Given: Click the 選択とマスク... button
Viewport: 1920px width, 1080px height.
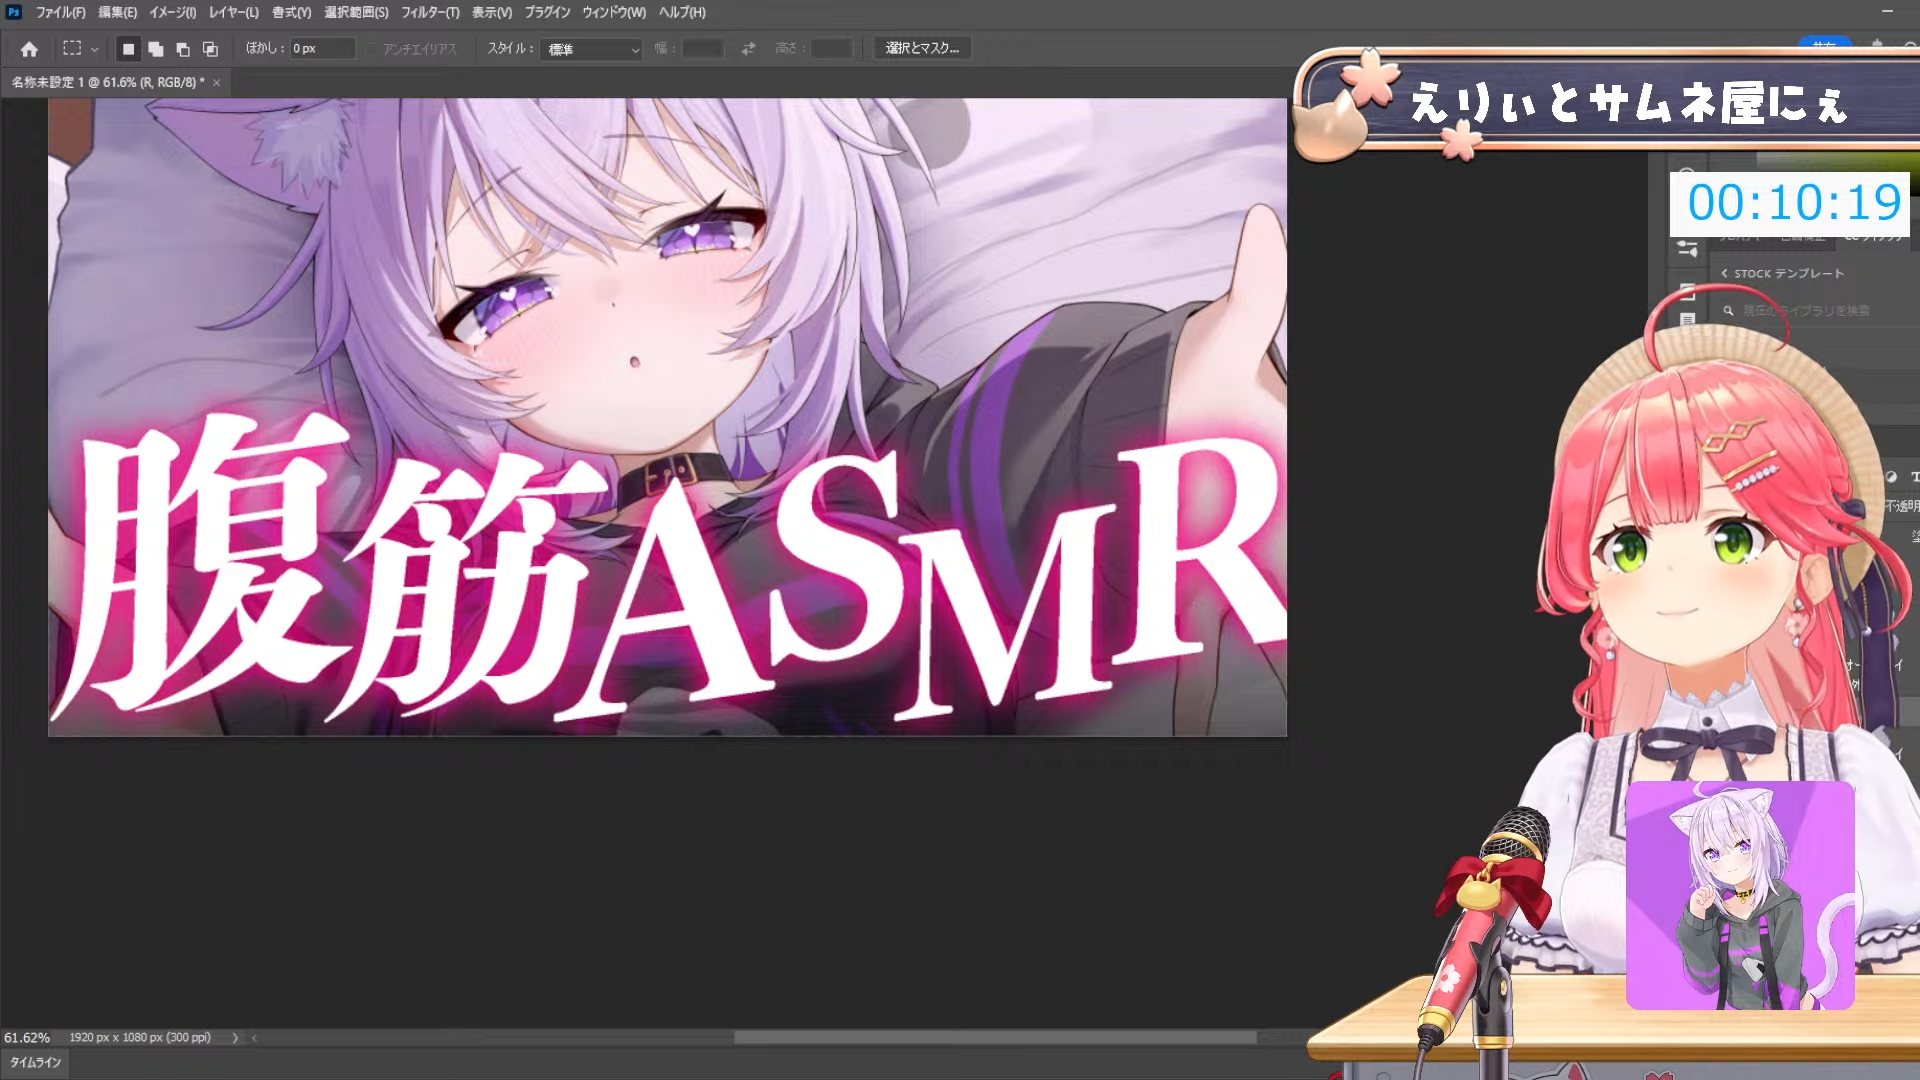Looking at the screenshot, I should [921, 48].
